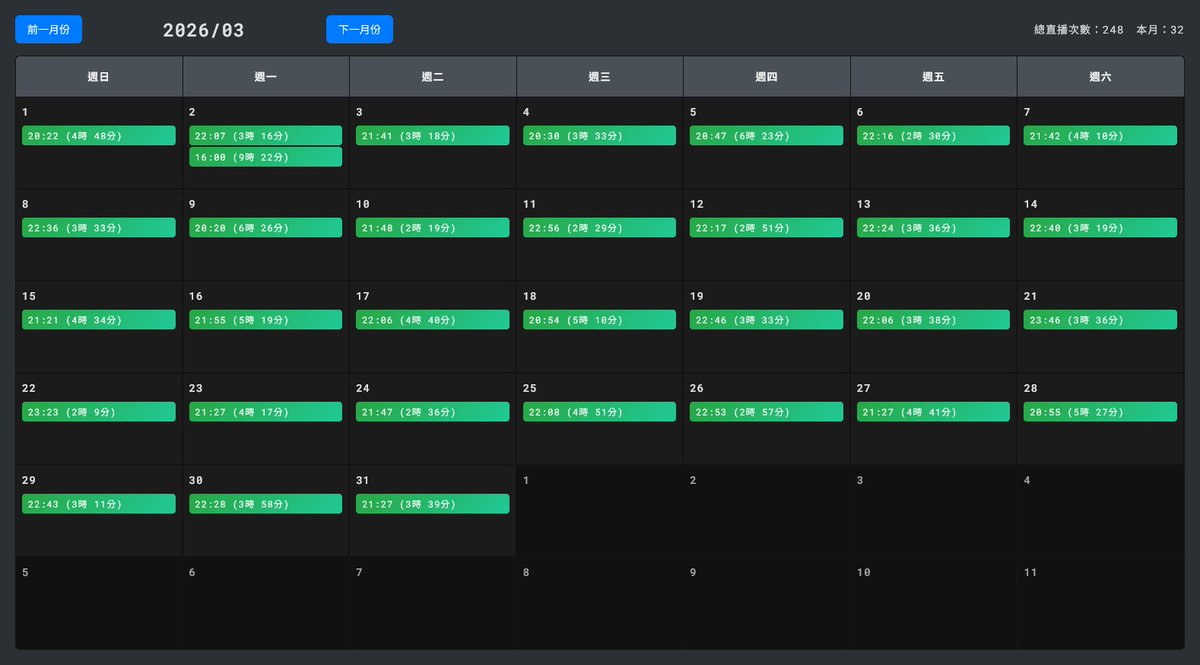Open the 22:56 (2時 29分) stream entry

coord(600,228)
